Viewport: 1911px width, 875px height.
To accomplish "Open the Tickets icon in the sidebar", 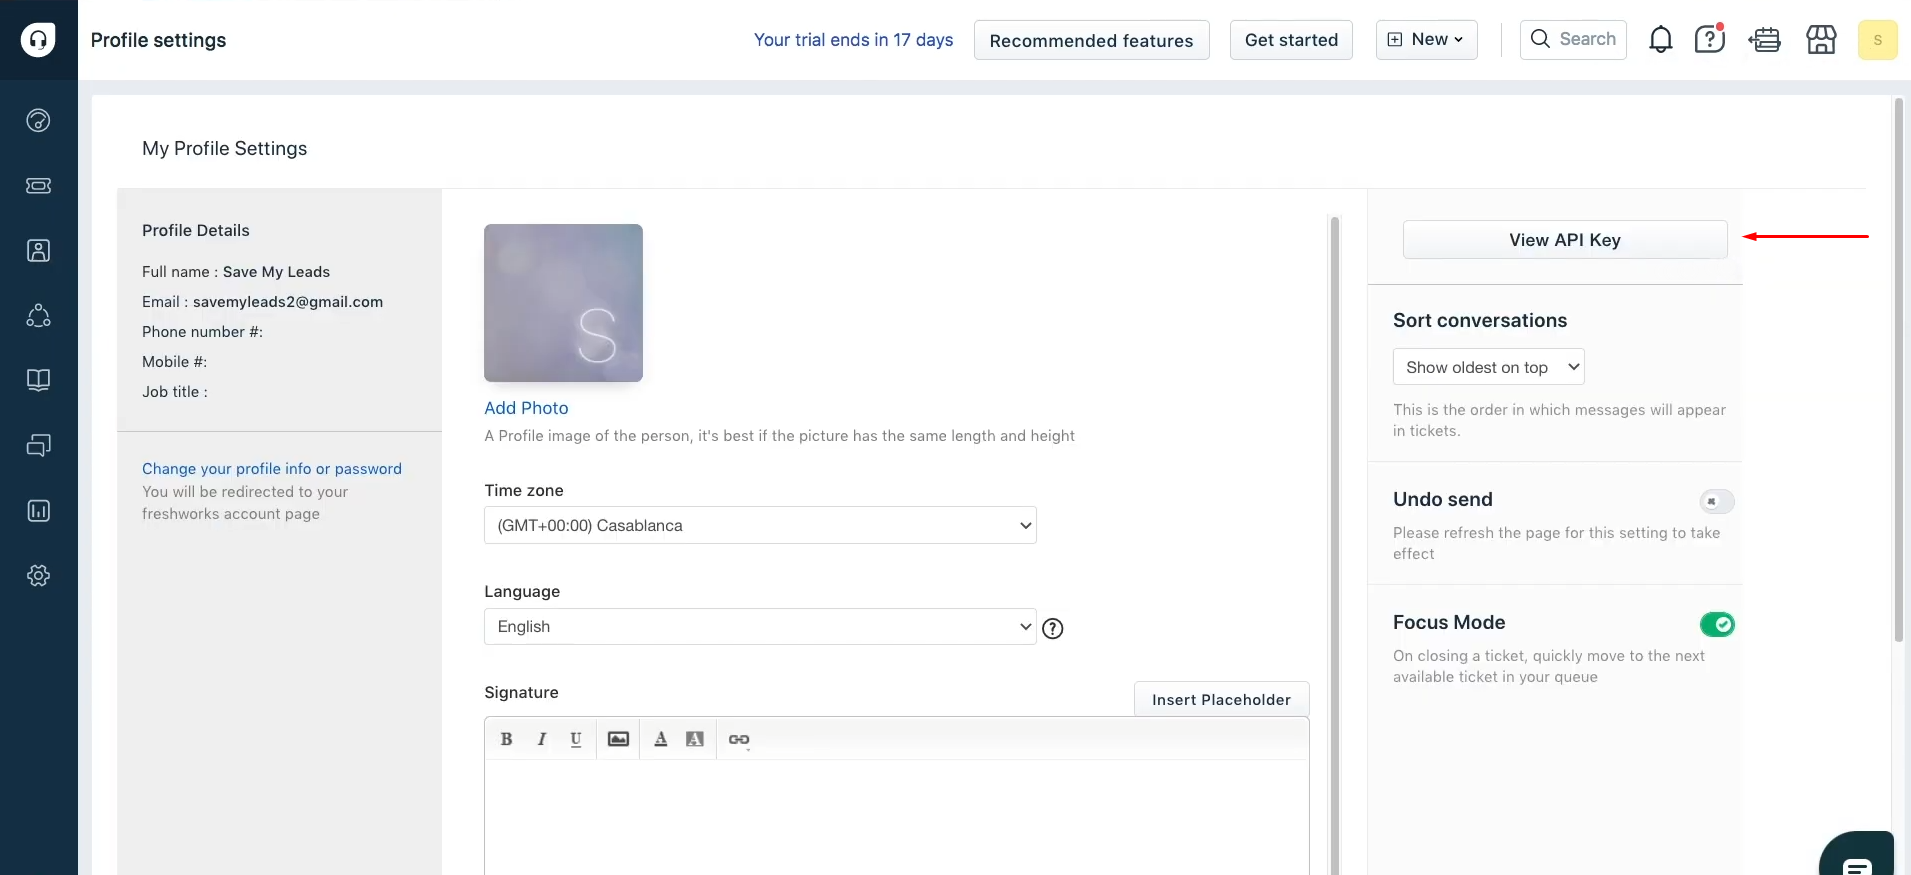I will click(x=38, y=186).
